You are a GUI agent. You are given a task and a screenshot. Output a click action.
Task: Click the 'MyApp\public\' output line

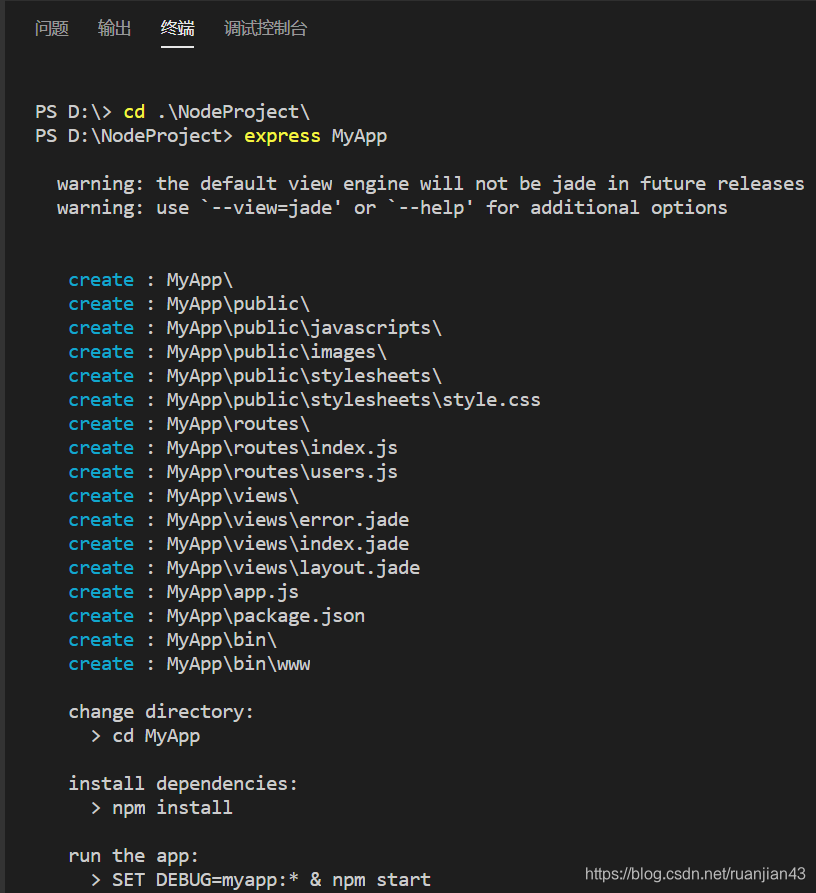pyautogui.click(x=189, y=304)
